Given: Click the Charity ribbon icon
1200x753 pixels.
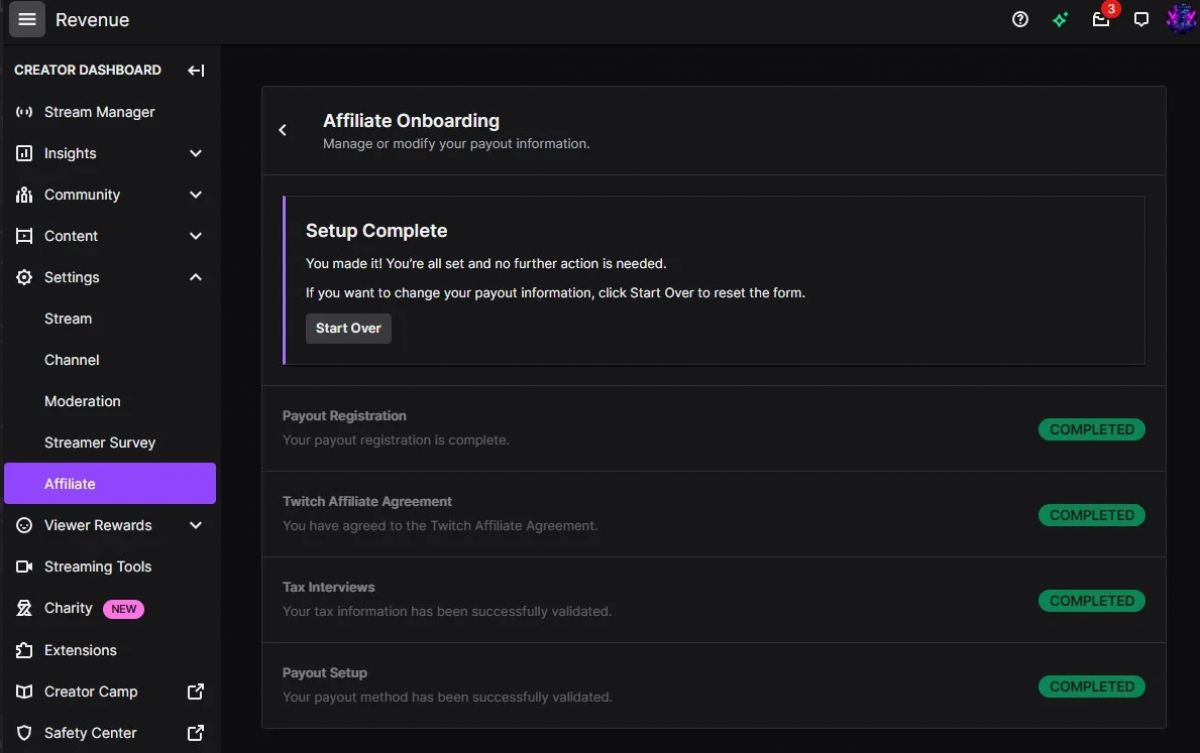Looking at the screenshot, I should click(x=24, y=608).
